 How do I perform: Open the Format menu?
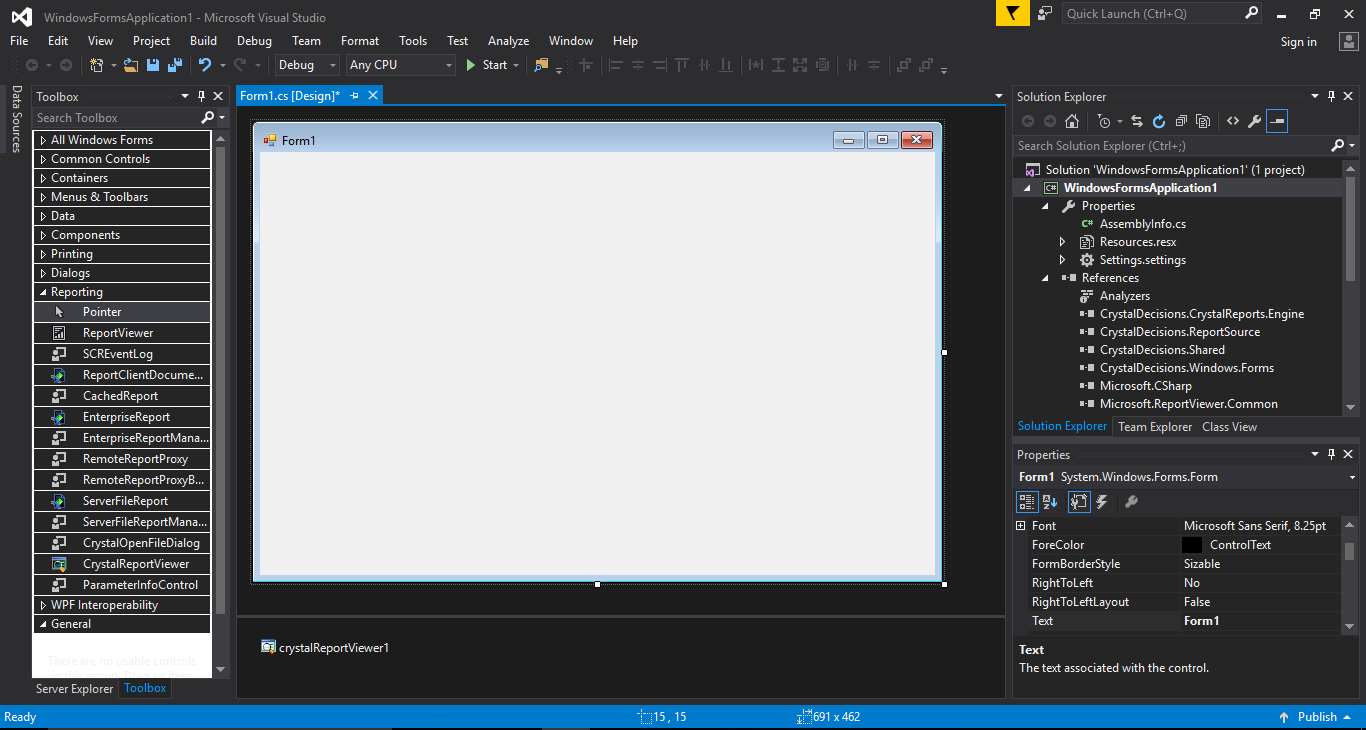pos(360,41)
